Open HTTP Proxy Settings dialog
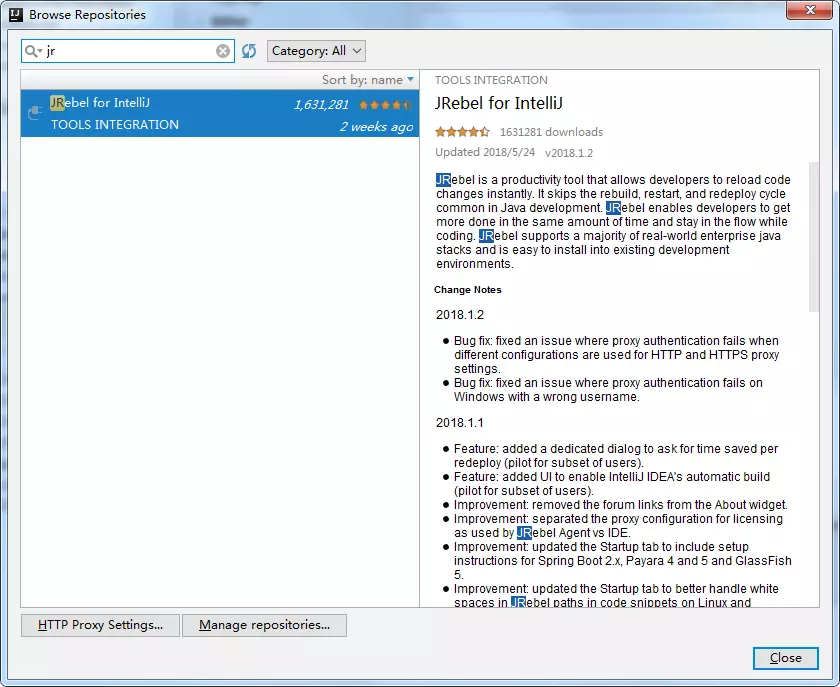 [100, 625]
